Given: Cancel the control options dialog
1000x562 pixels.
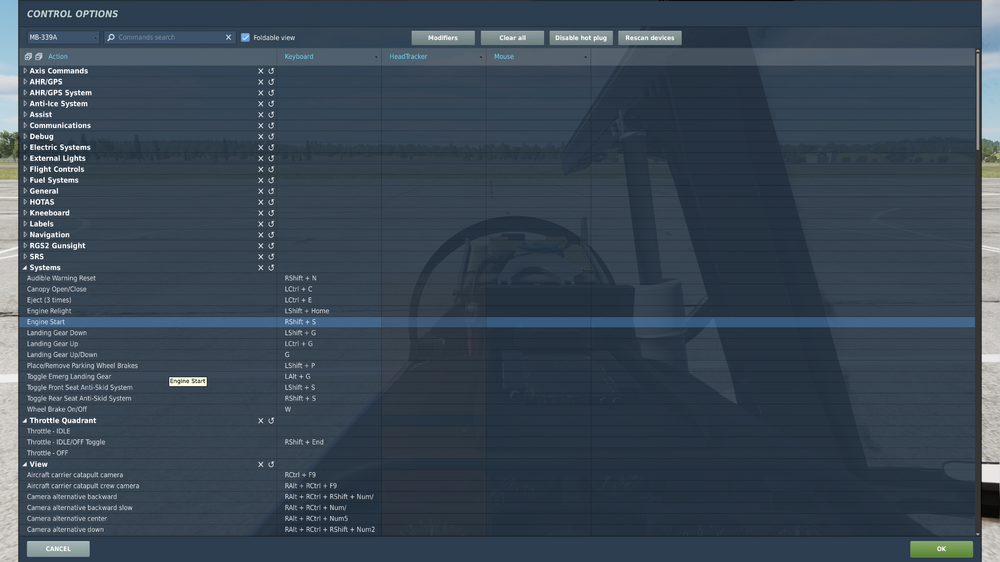Looking at the screenshot, I should [x=58, y=549].
